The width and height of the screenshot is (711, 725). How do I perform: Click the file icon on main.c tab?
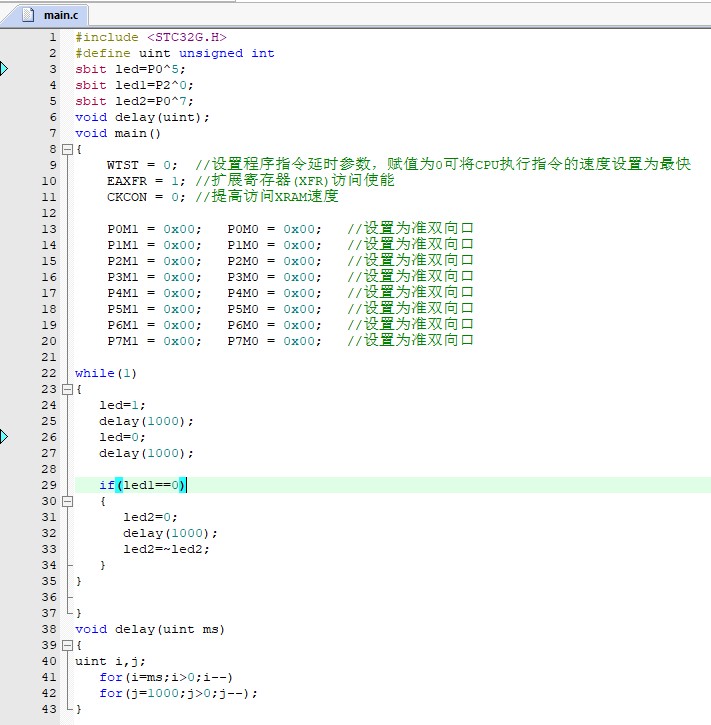[28, 15]
